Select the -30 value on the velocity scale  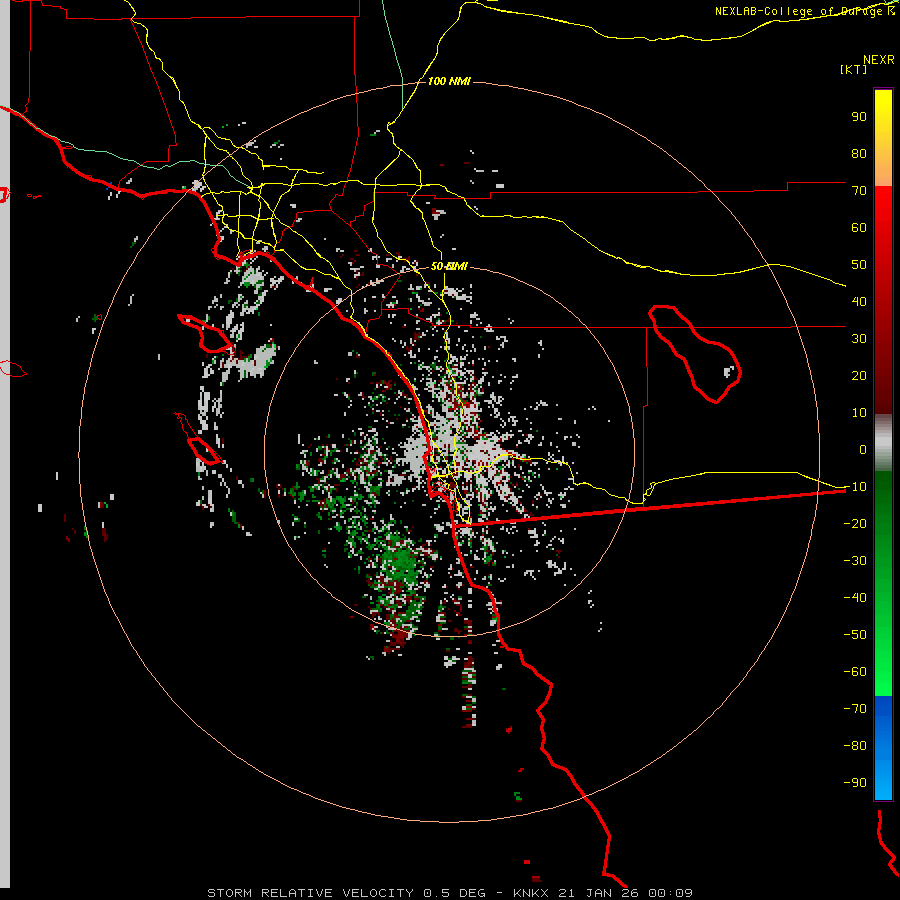[855, 561]
